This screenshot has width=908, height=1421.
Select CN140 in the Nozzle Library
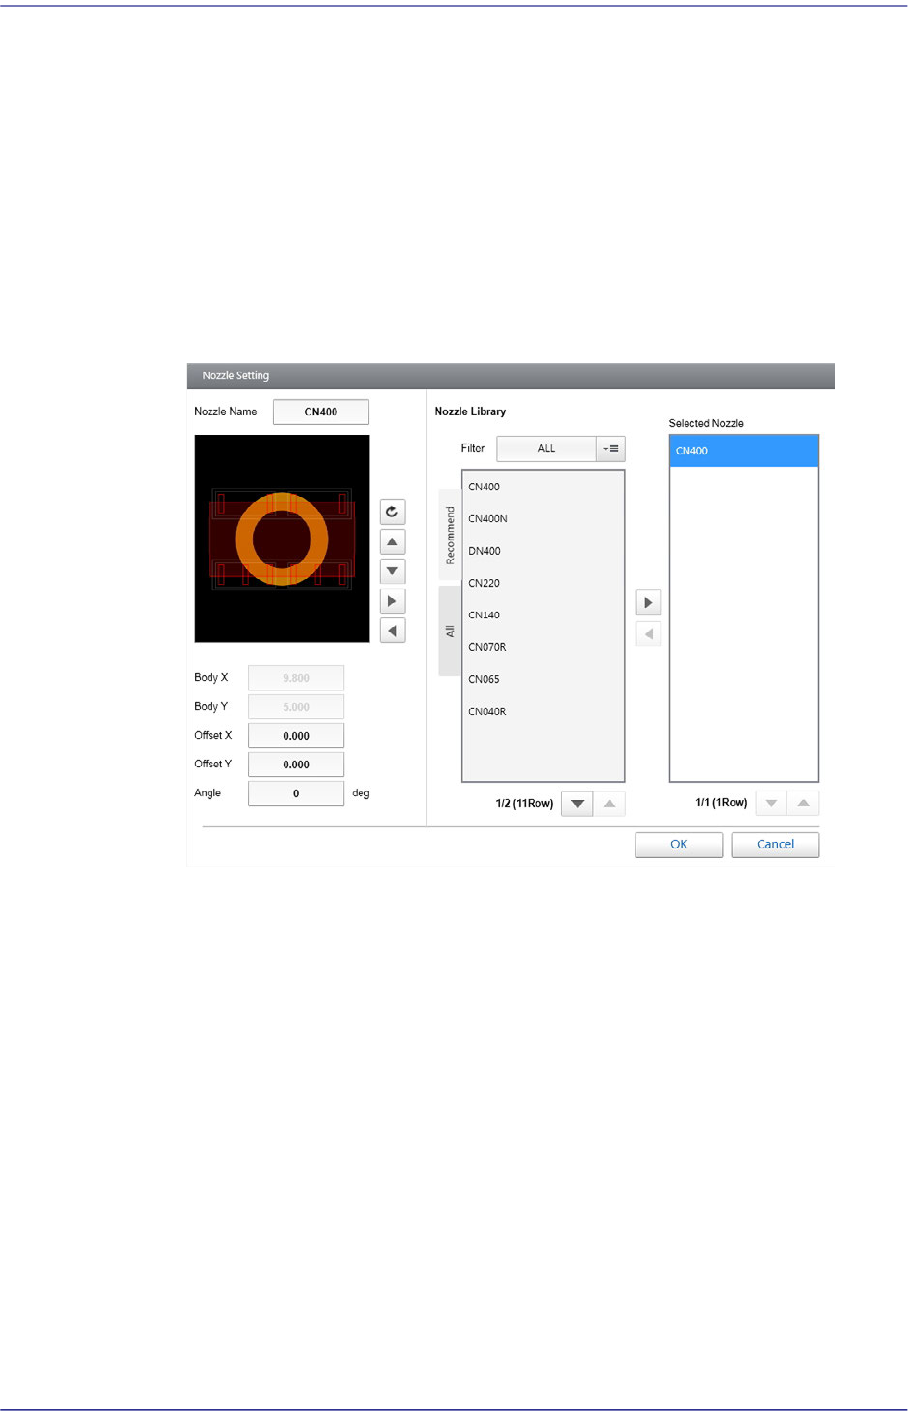coord(543,615)
